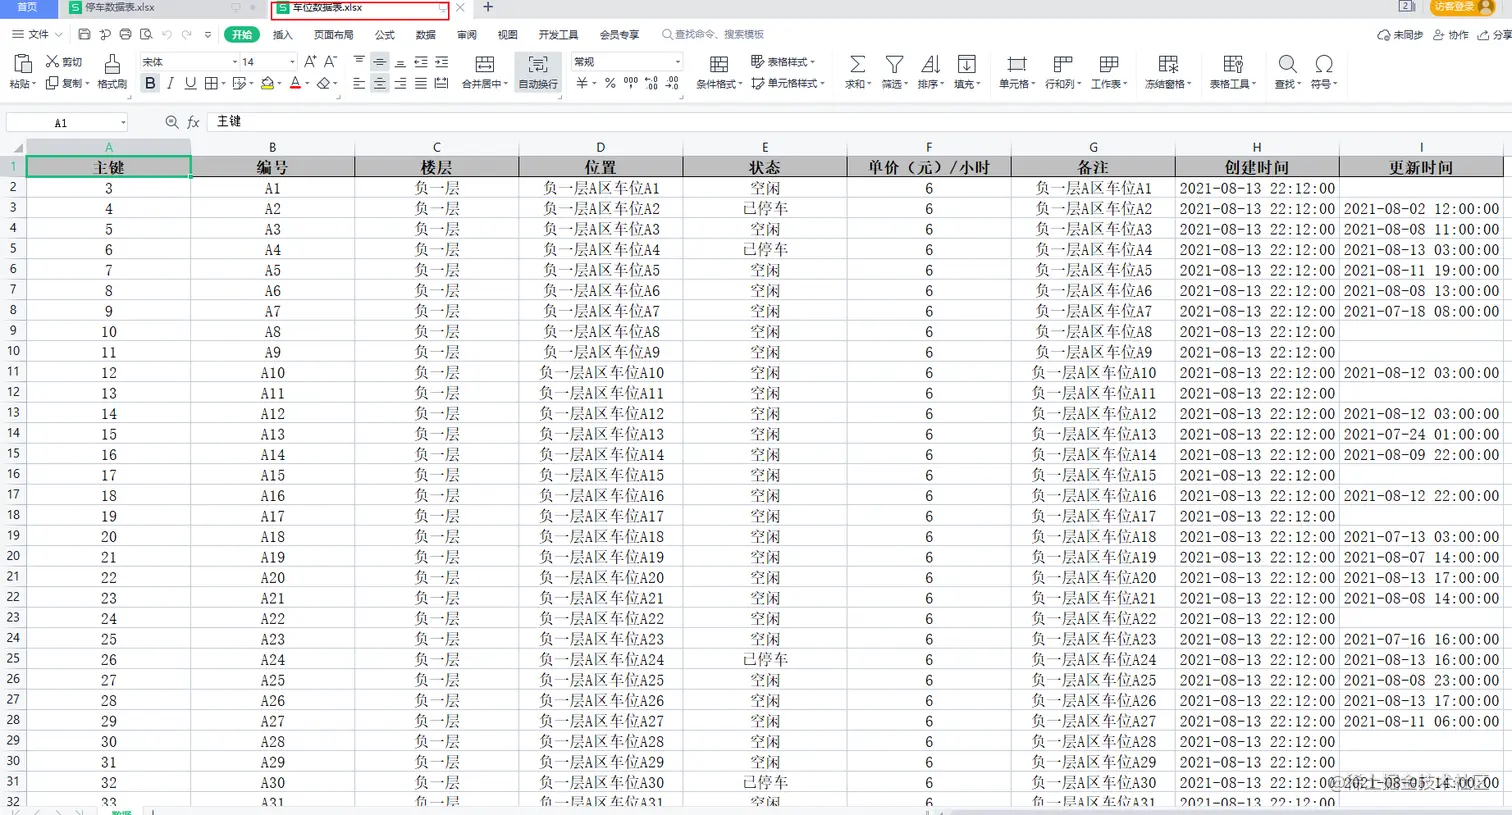The width and height of the screenshot is (1512, 815).
Task: Click the Conditional Format (条件格式) icon
Action: [718, 64]
